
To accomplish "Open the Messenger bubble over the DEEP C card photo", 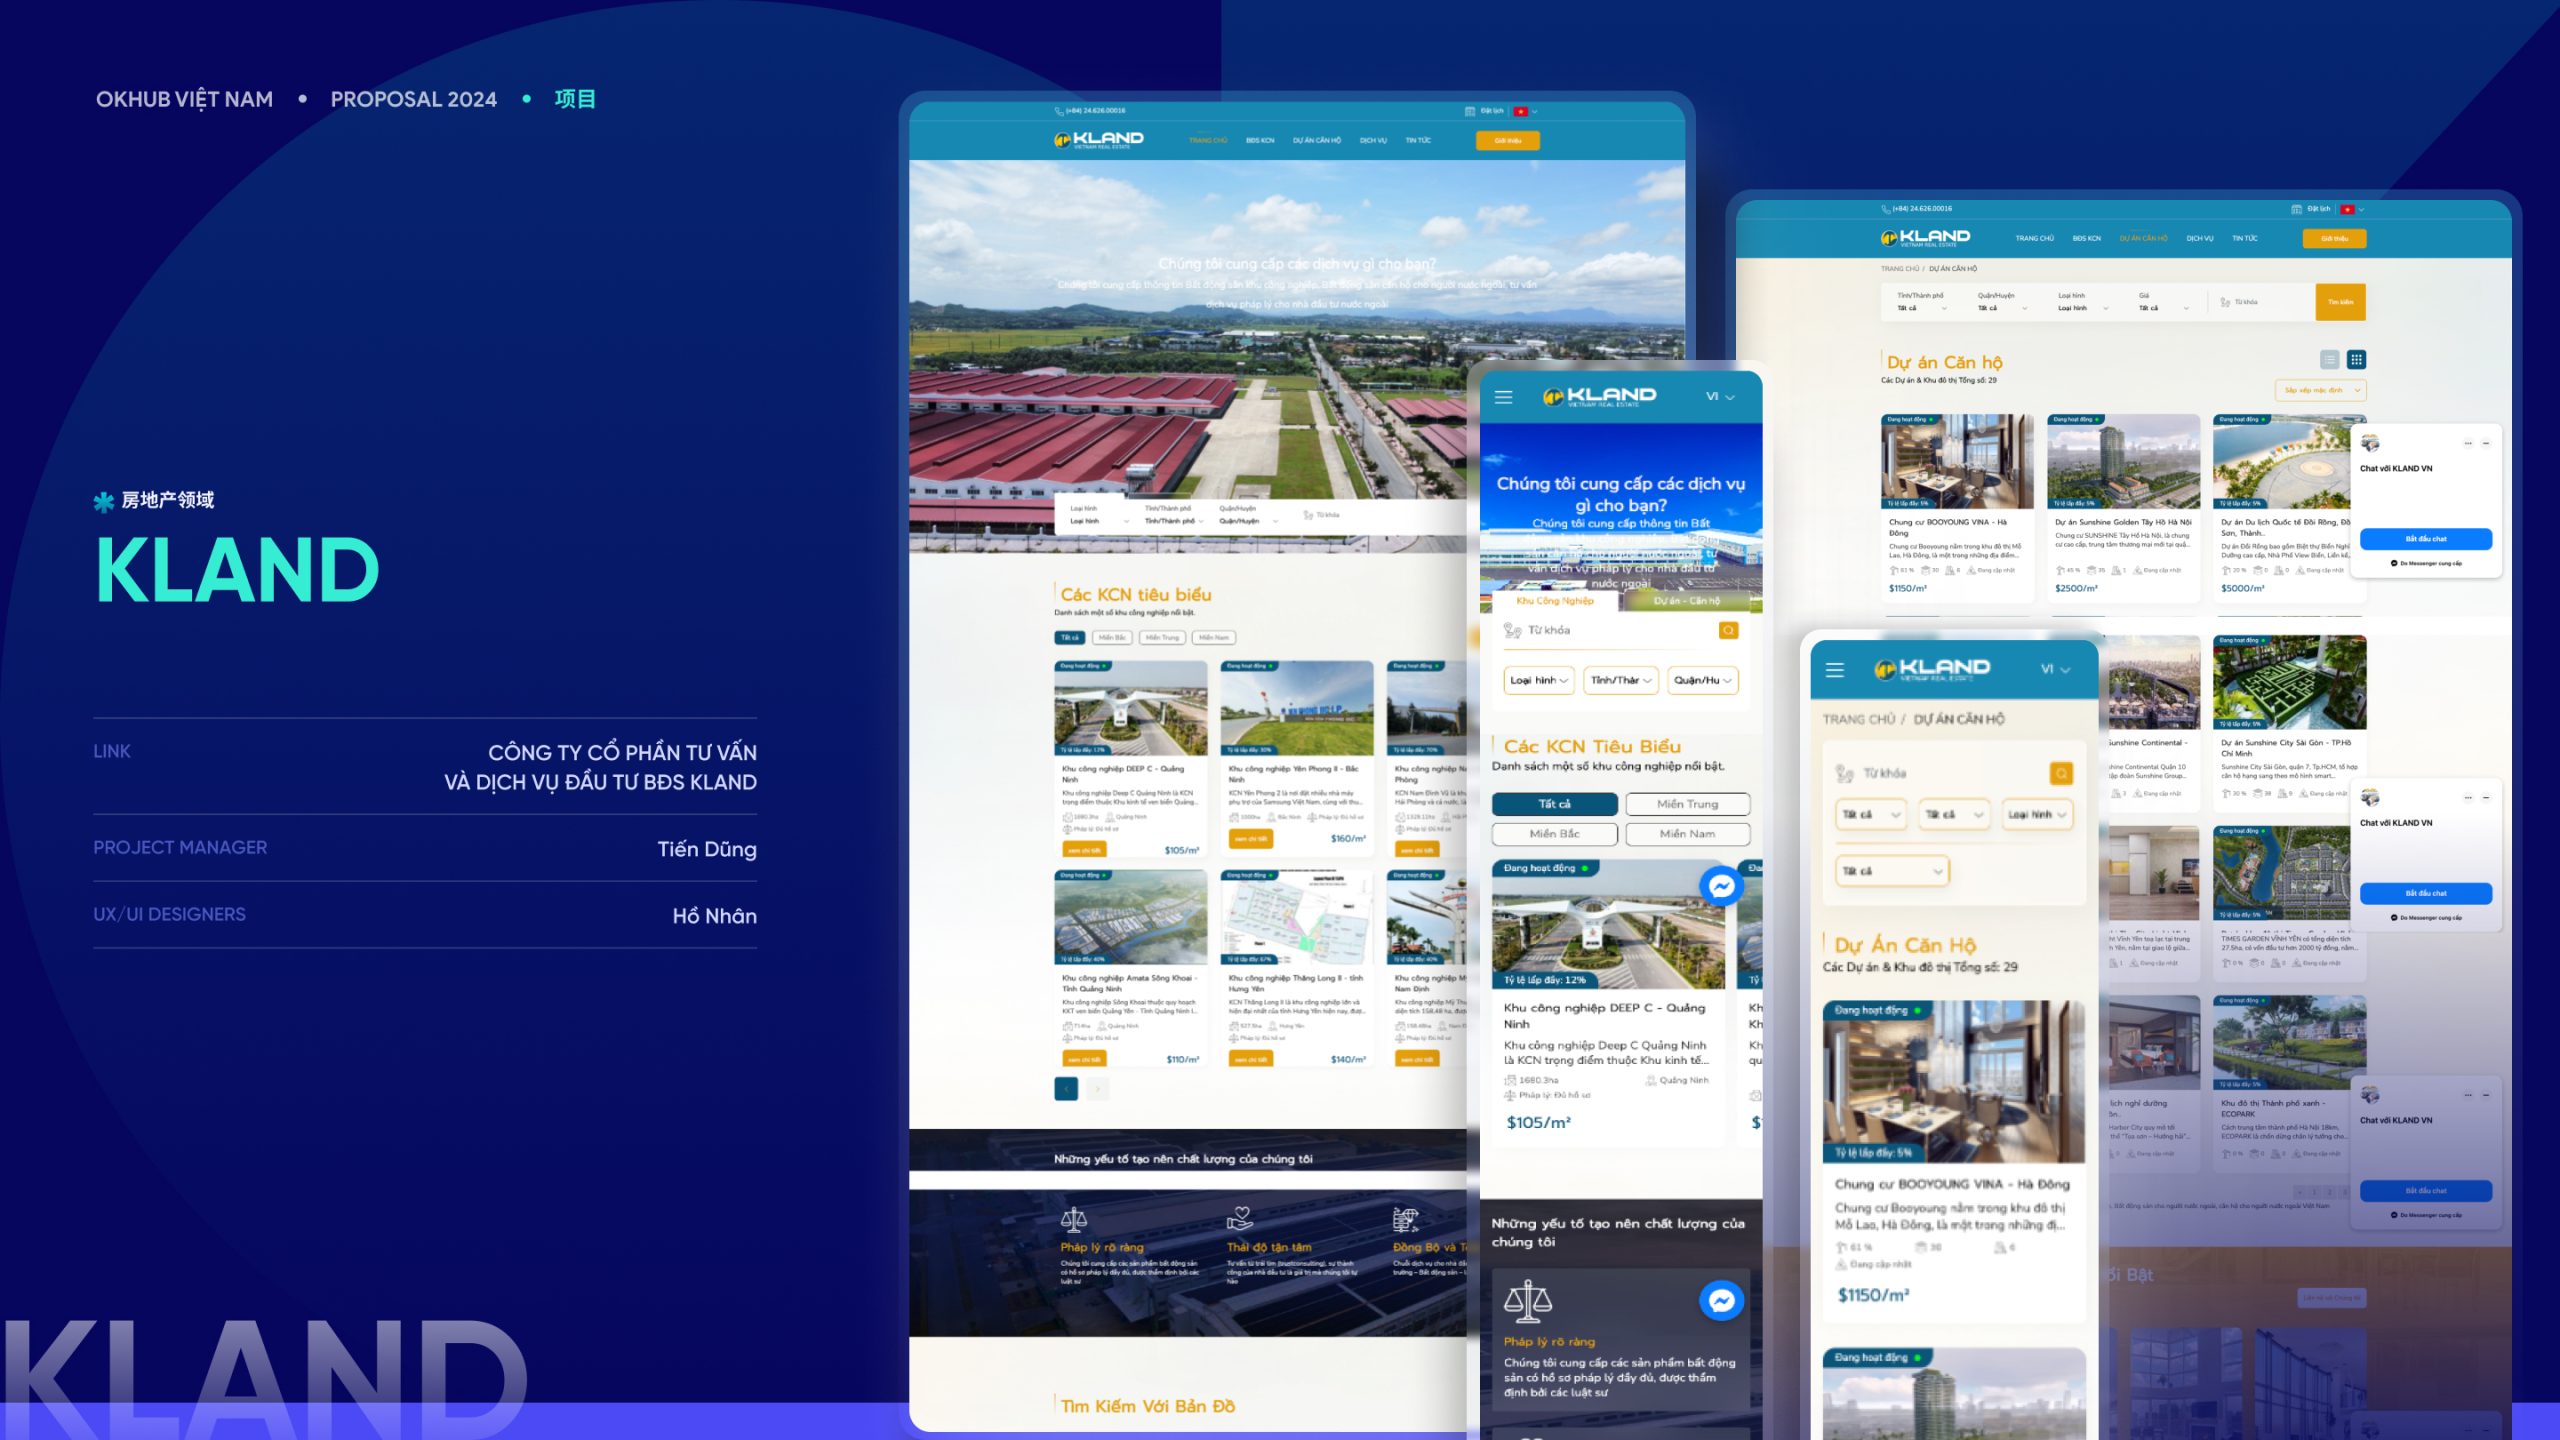I will 1721,886.
